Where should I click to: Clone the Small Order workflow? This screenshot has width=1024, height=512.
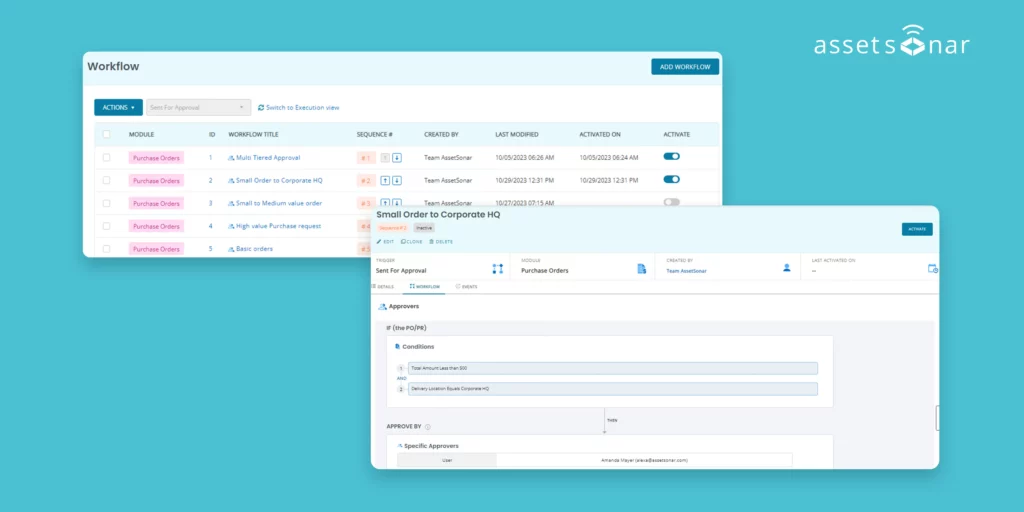(411, 241)
